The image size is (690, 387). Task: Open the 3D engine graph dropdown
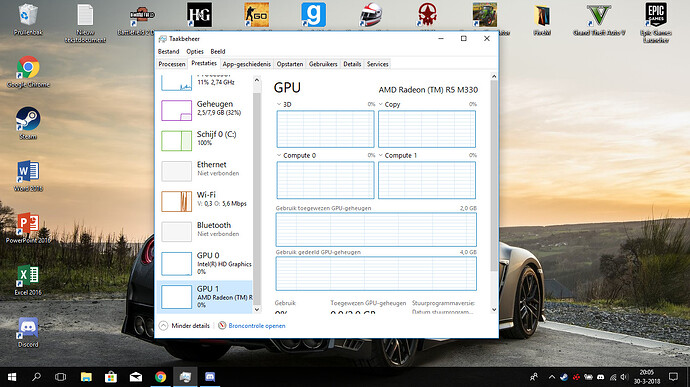(x=279, y=104)
